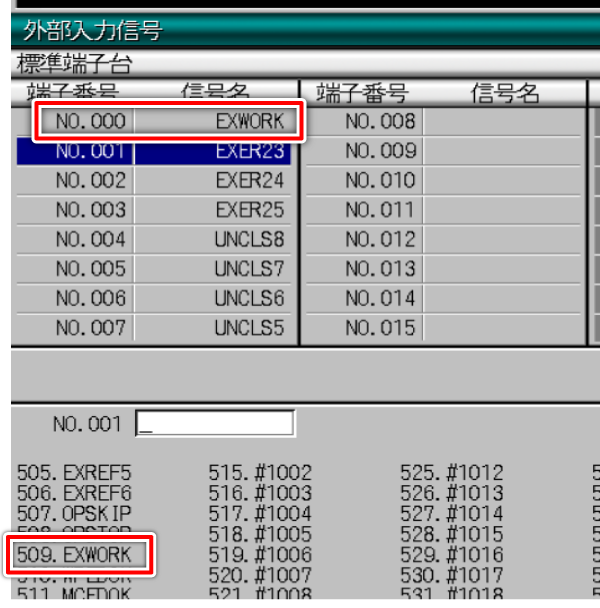Choose the terminal NO.005 row

[x=90, y=269]
